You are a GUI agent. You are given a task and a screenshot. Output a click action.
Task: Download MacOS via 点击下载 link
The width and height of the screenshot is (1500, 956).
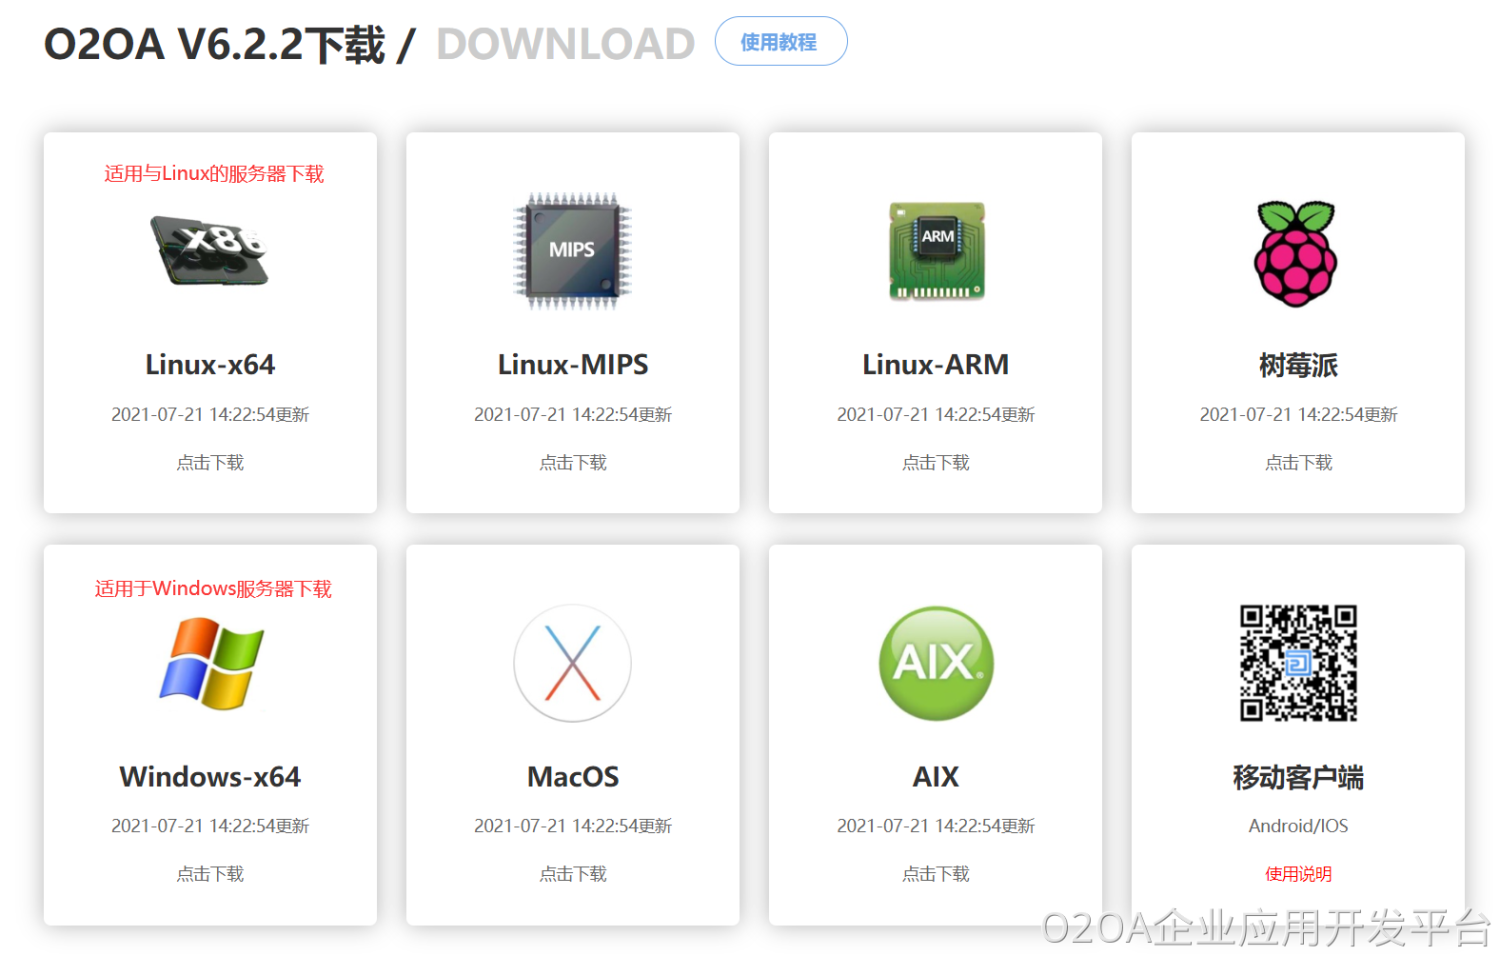click(x=572, y=873)
